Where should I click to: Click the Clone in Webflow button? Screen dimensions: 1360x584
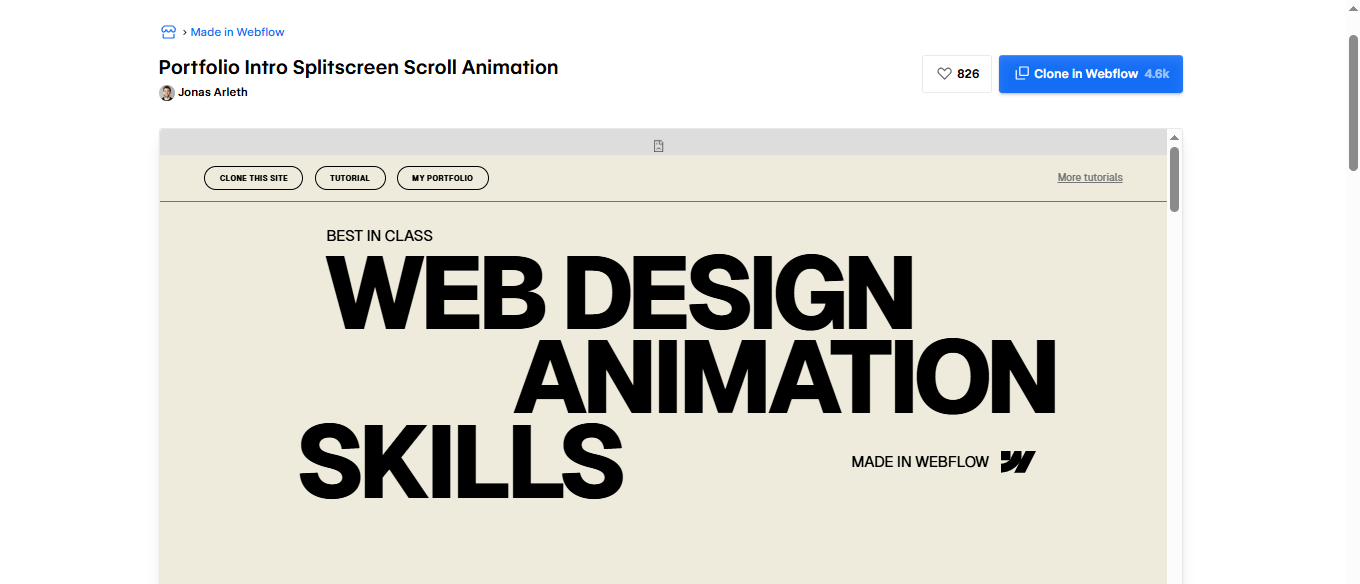pos(1091,74)
